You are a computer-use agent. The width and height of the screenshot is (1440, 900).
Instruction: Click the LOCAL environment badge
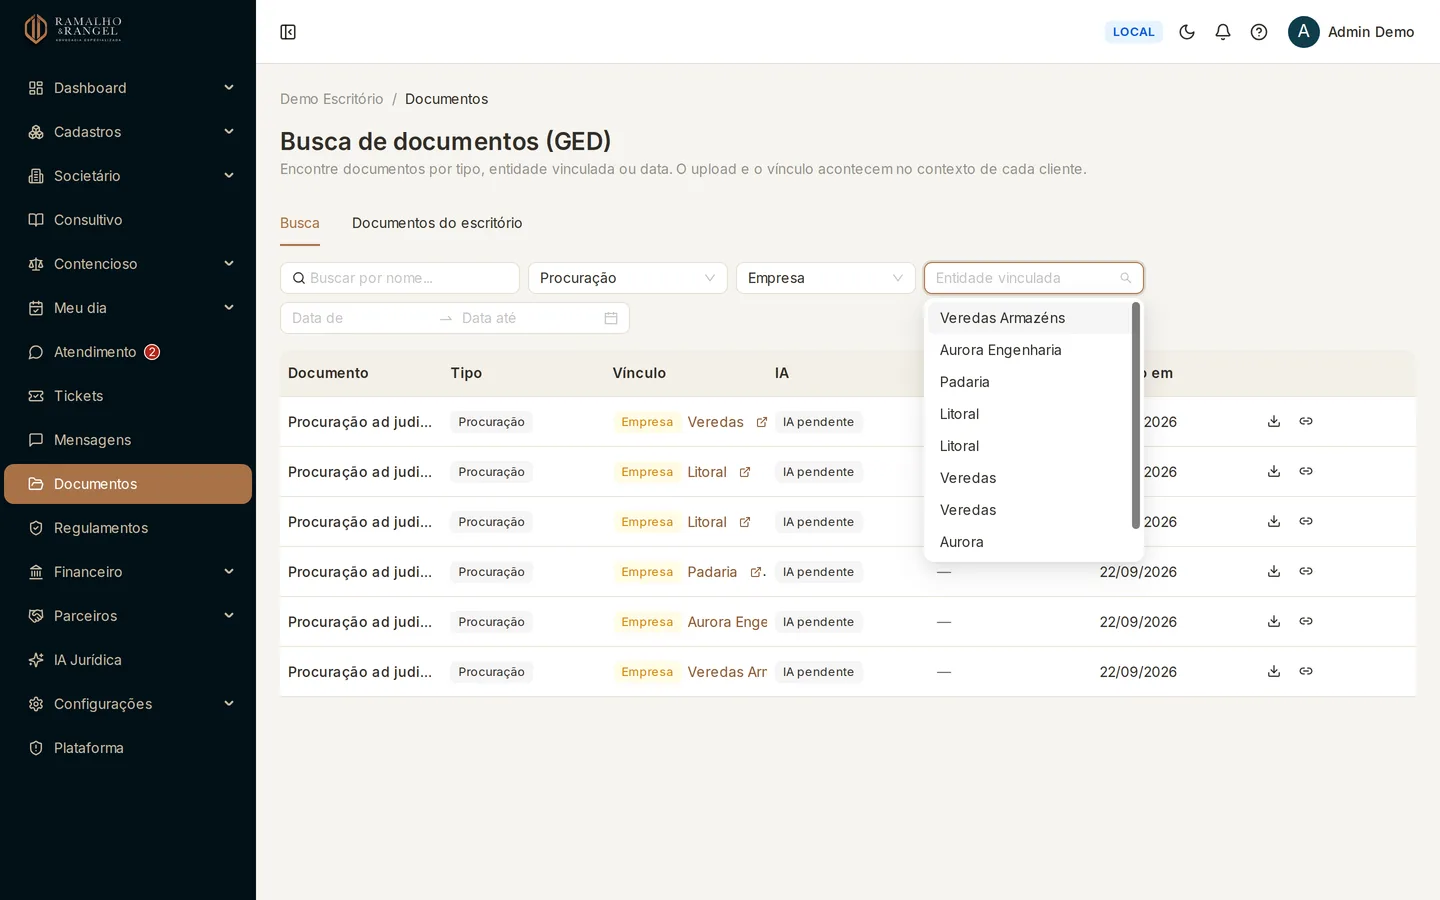click(x=1134, y=32)
